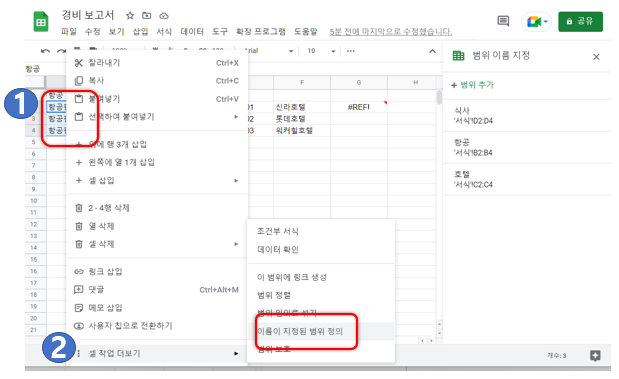The image size is (619, 379).
Task: Select column F header
Action: (302, 82)
